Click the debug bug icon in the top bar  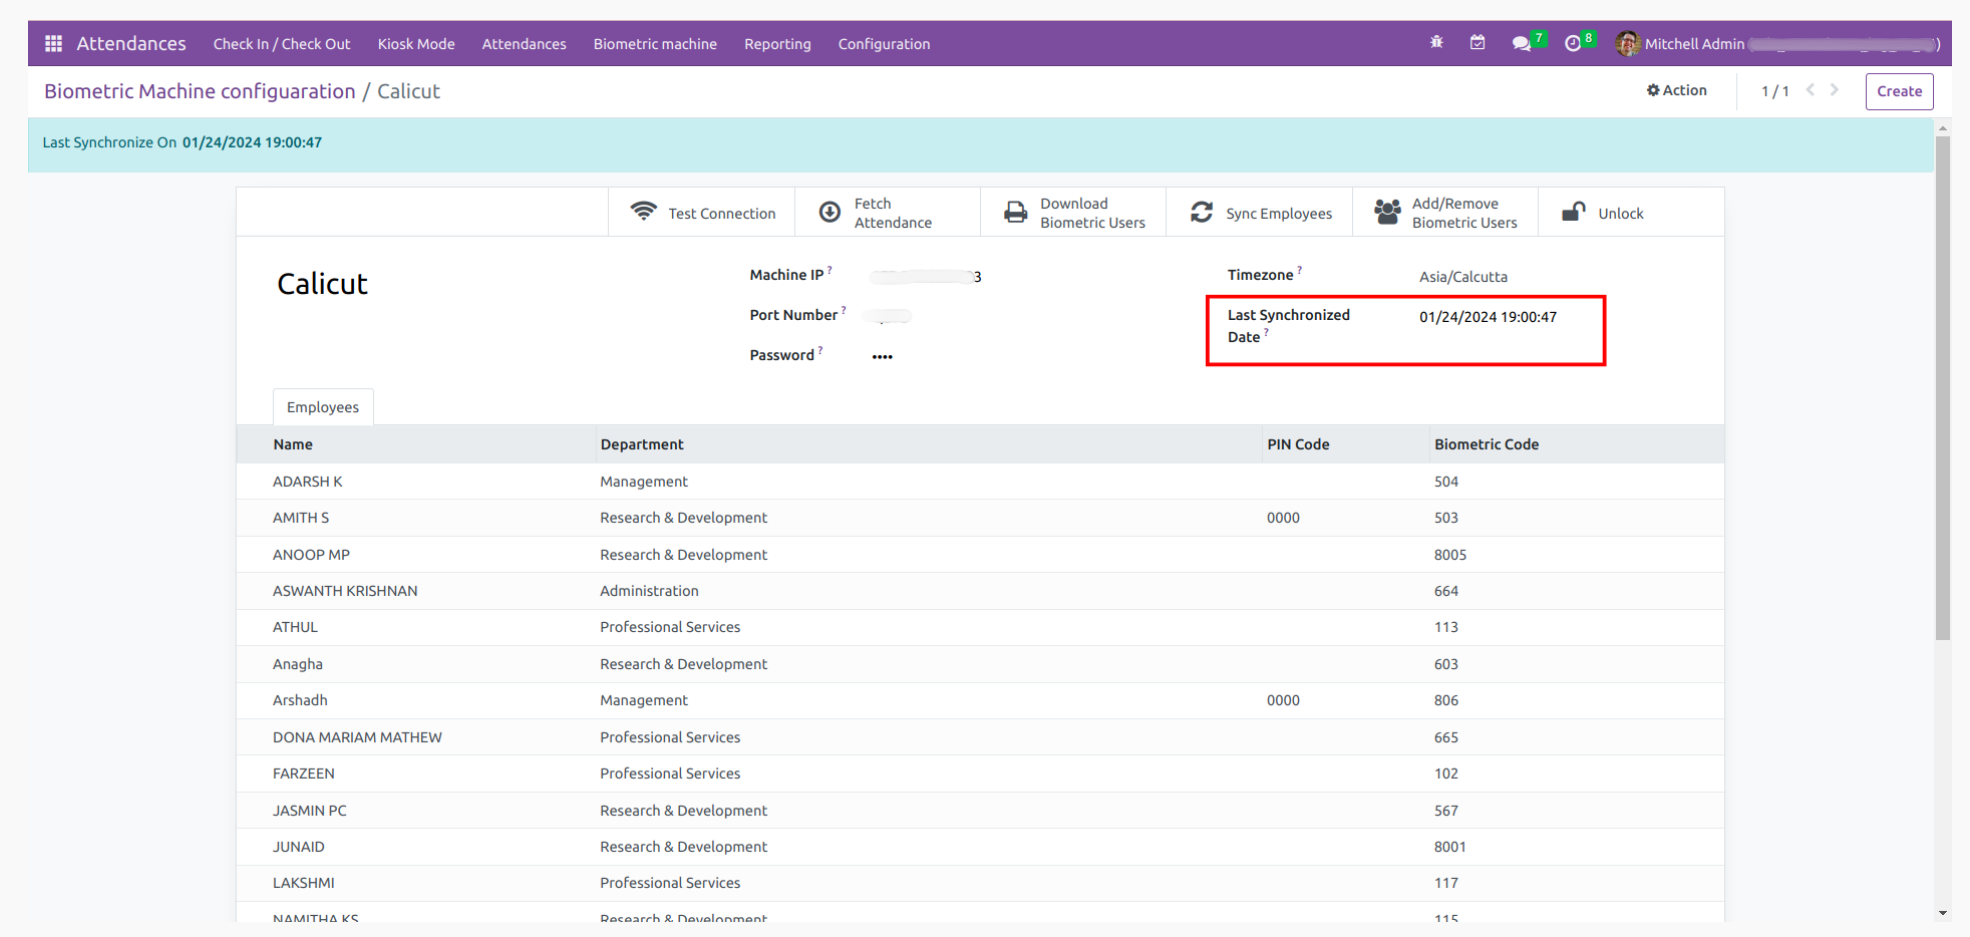click(x=1436, y=43)
